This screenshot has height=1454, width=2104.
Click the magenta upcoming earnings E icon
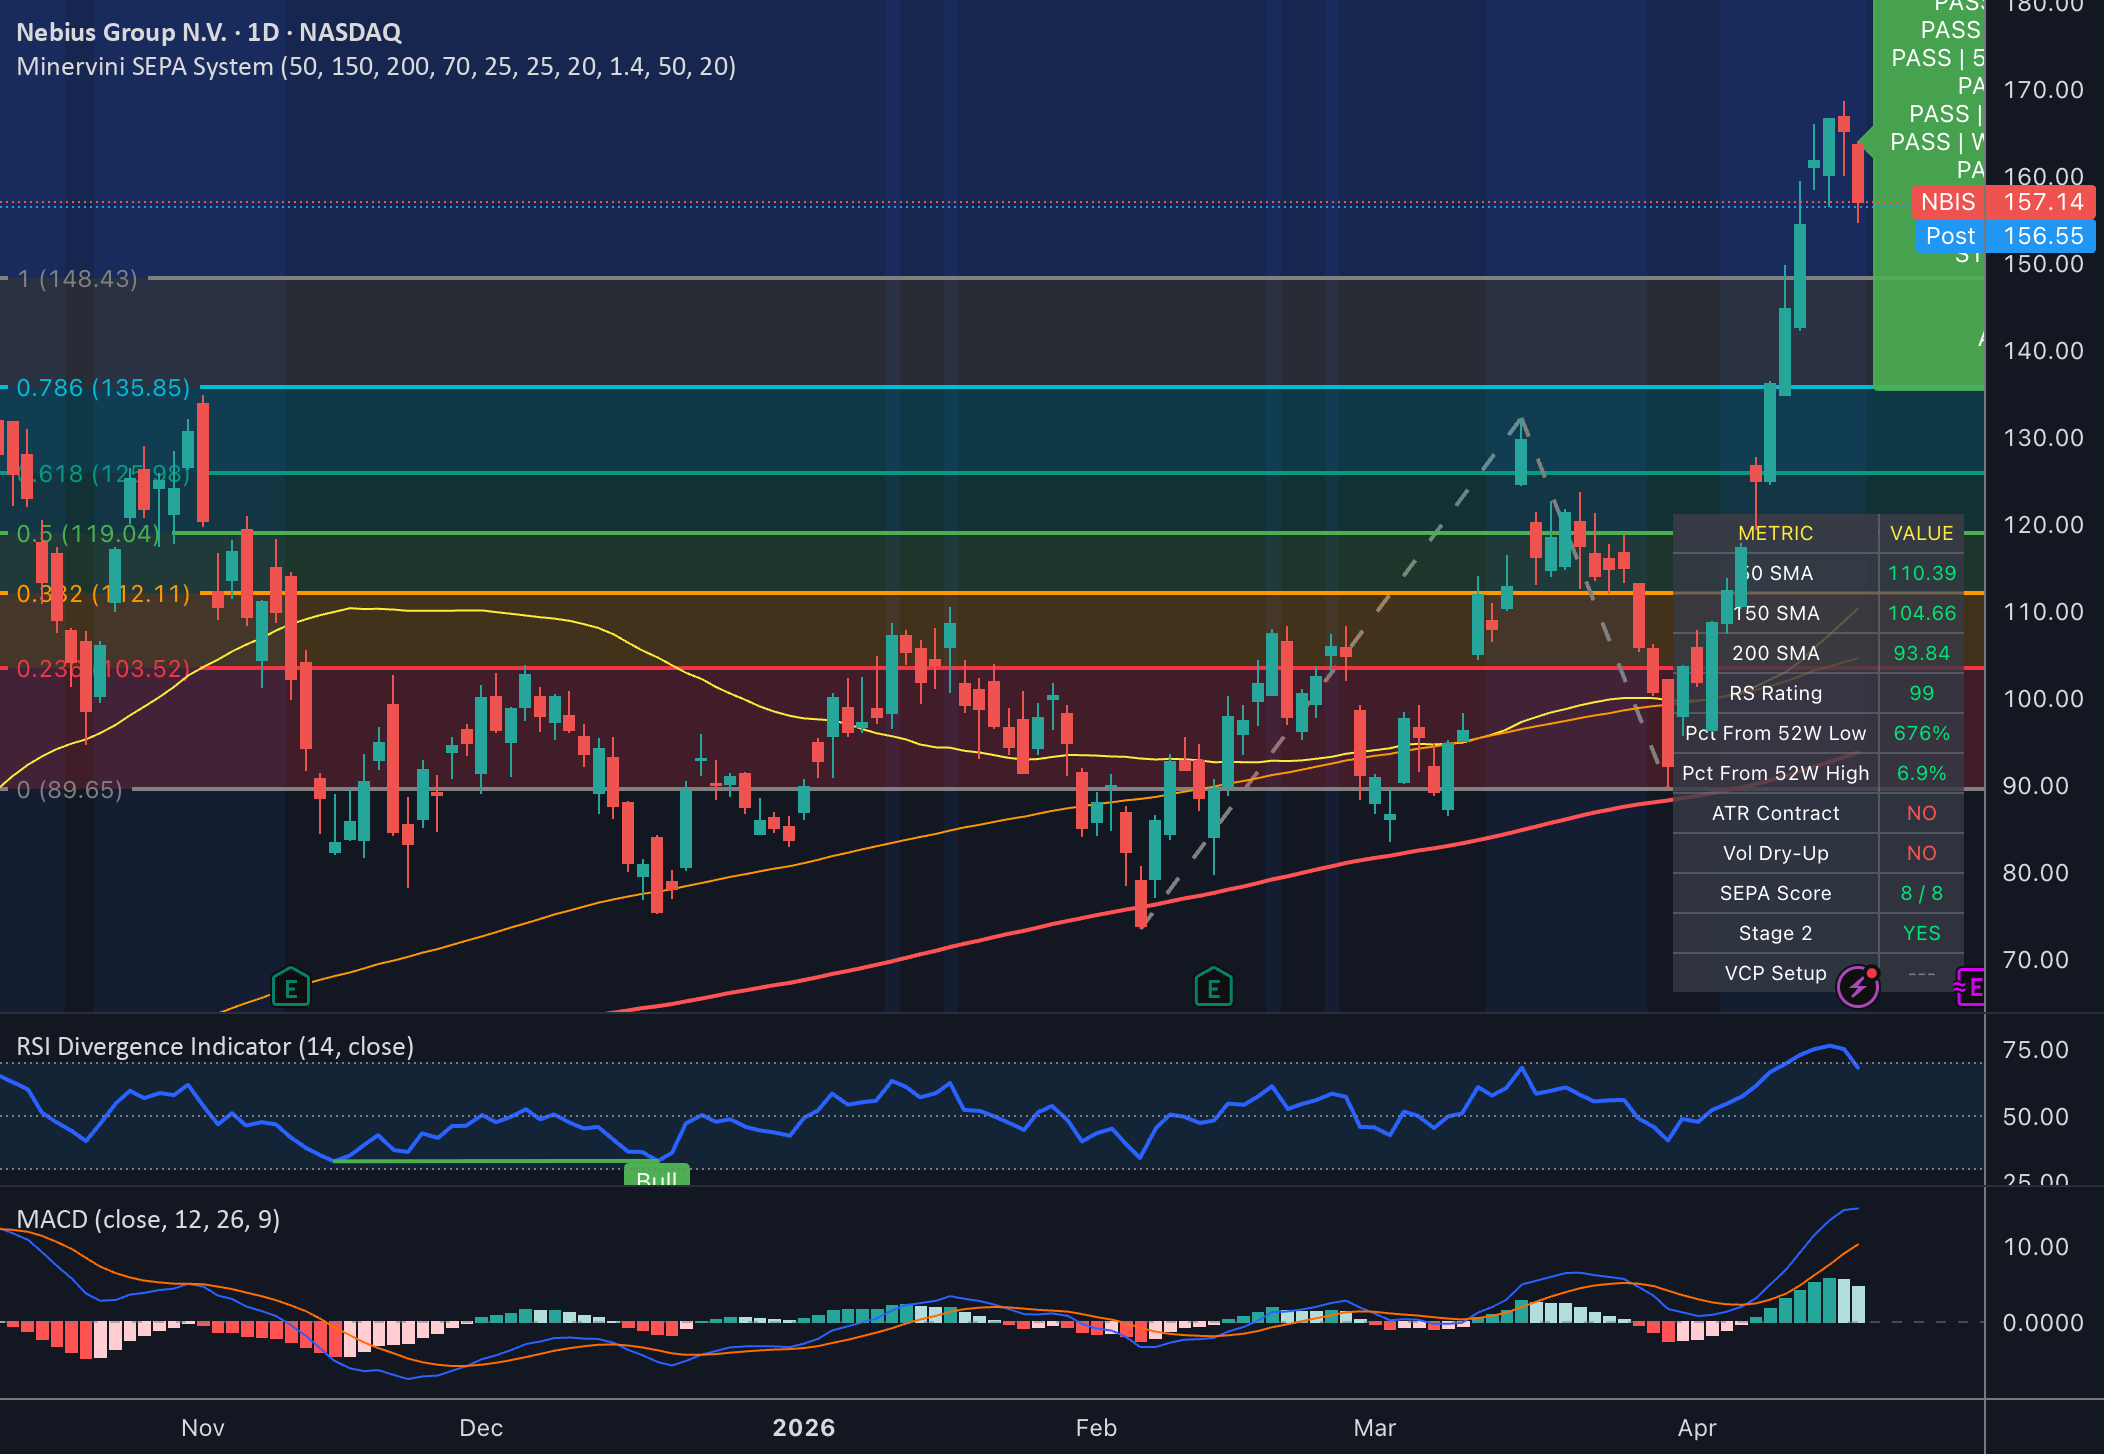tap(1971, 988)
